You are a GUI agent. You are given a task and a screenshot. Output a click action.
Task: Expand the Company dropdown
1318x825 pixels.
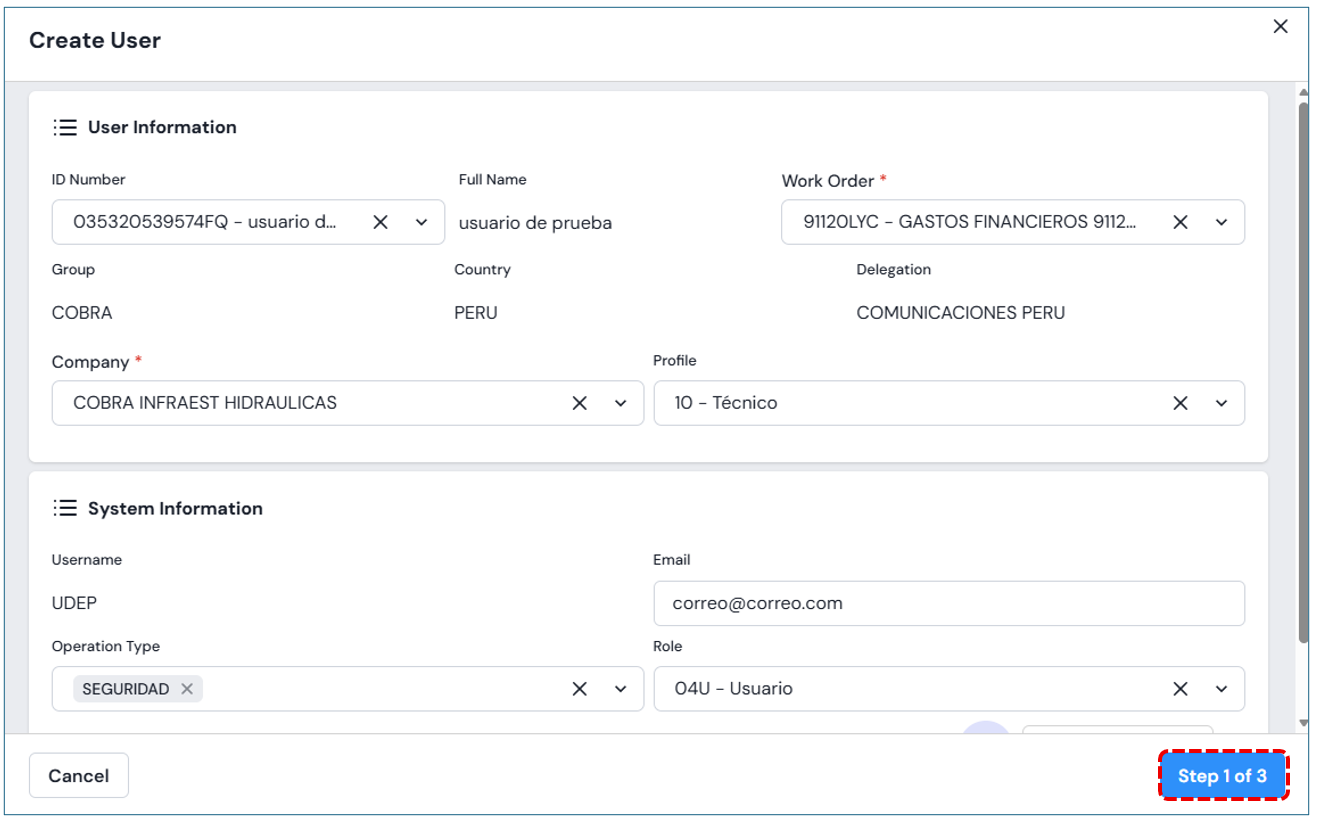pos(620,403)
